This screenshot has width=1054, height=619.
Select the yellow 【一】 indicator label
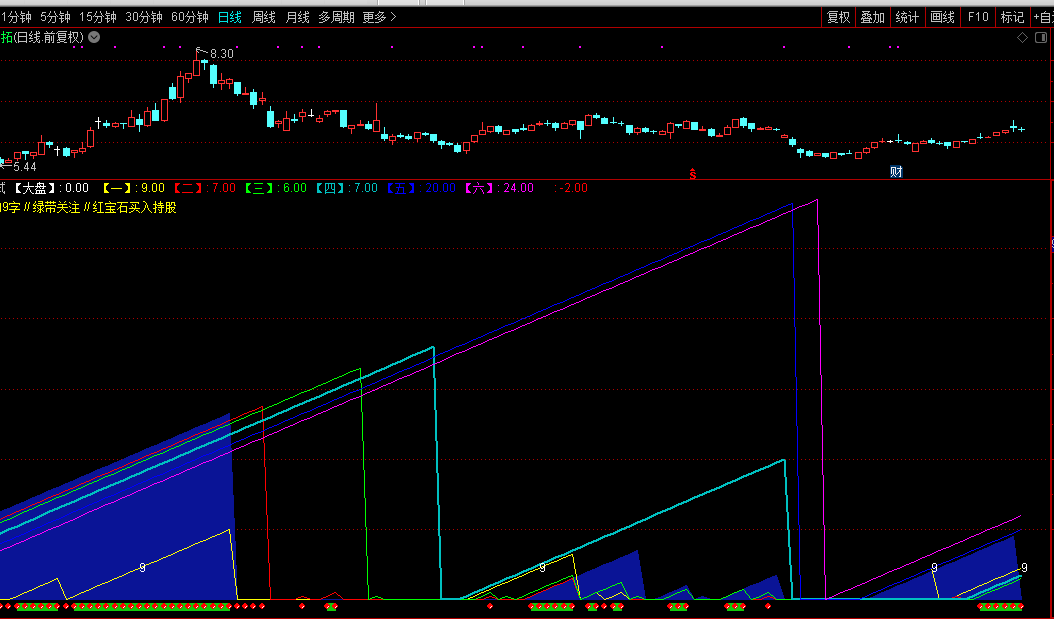118,188
